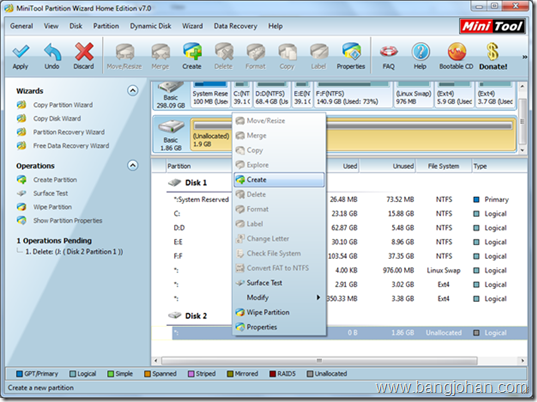Launch Partition Recovery Wizard

point(69,132)
